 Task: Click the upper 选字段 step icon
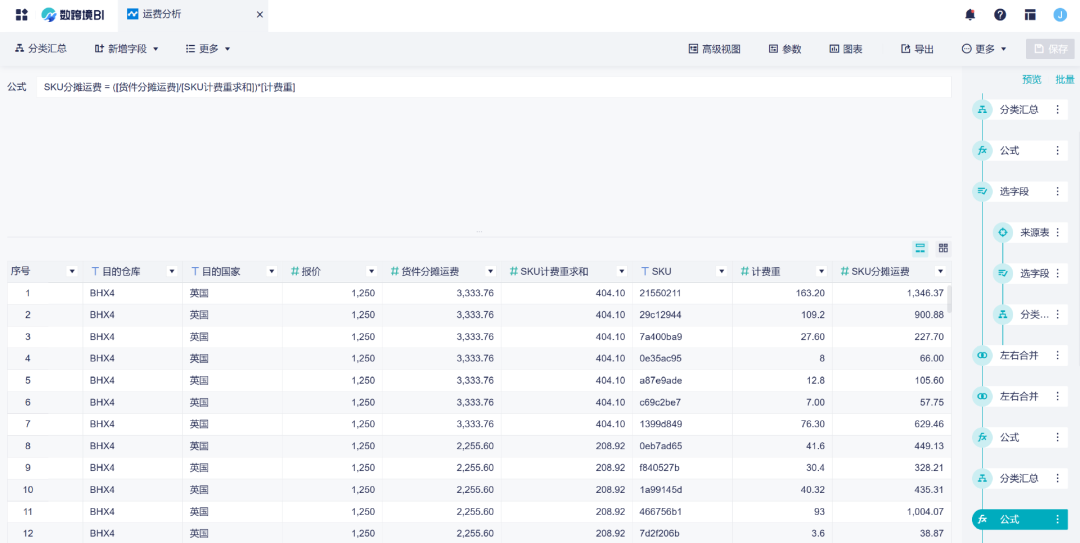(982, 192)
